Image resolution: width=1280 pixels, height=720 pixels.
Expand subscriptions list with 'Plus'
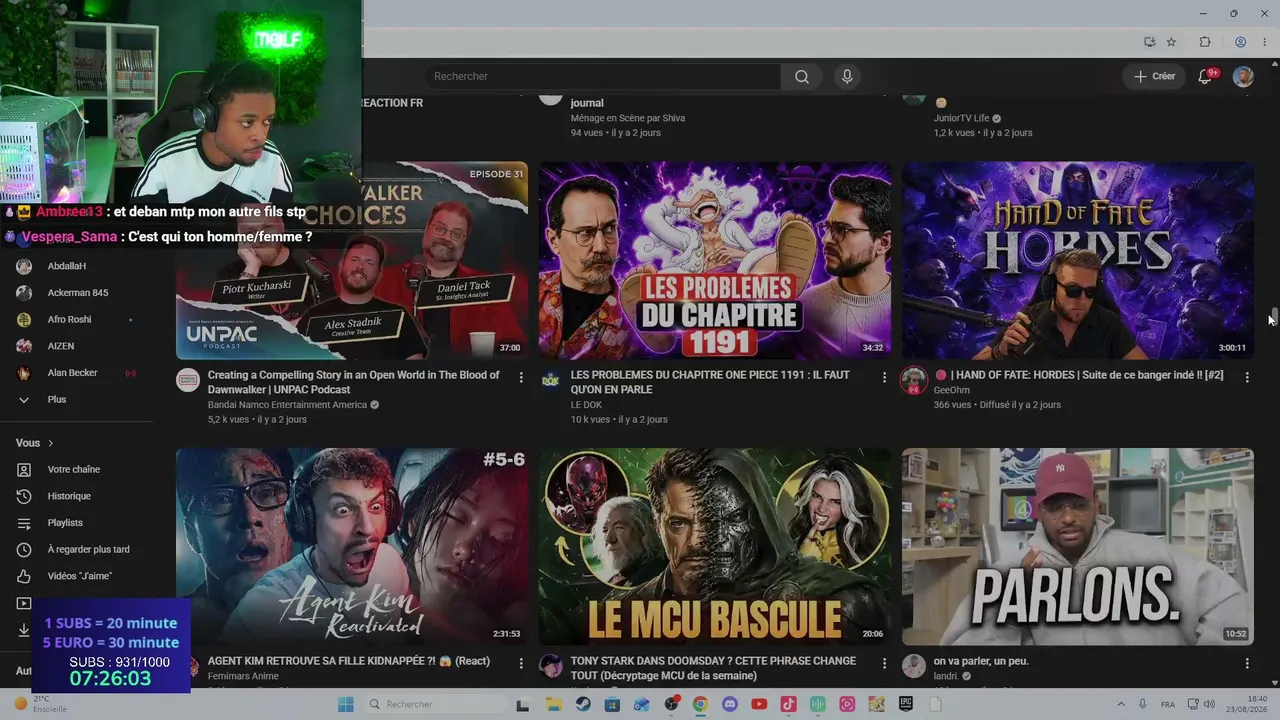tap(56, 399)
